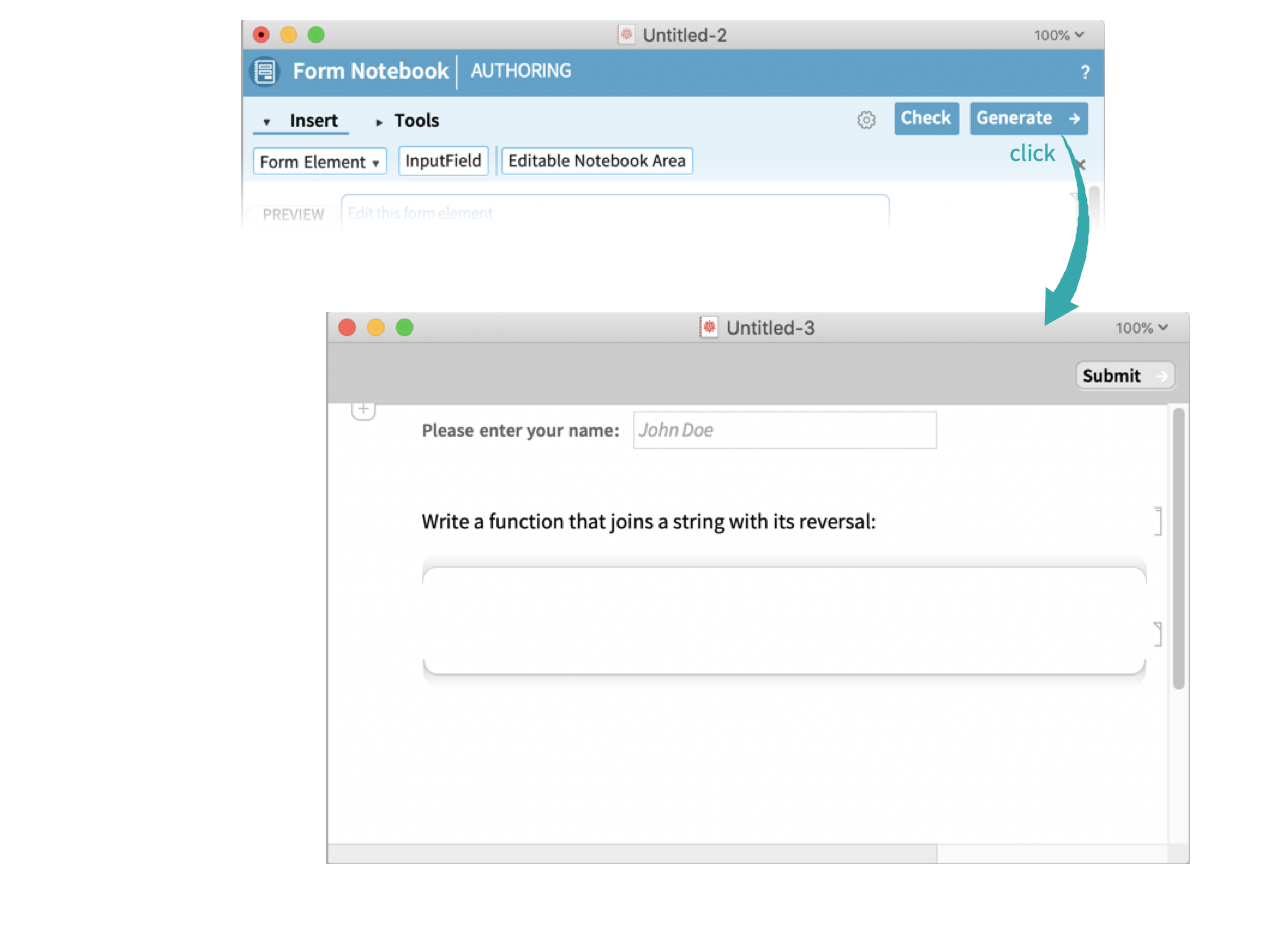Image resolution: width=1274 pixels, height=928 pixels.
Task: Close the toolbar with the small x icon
Action: coord(1080,164)
